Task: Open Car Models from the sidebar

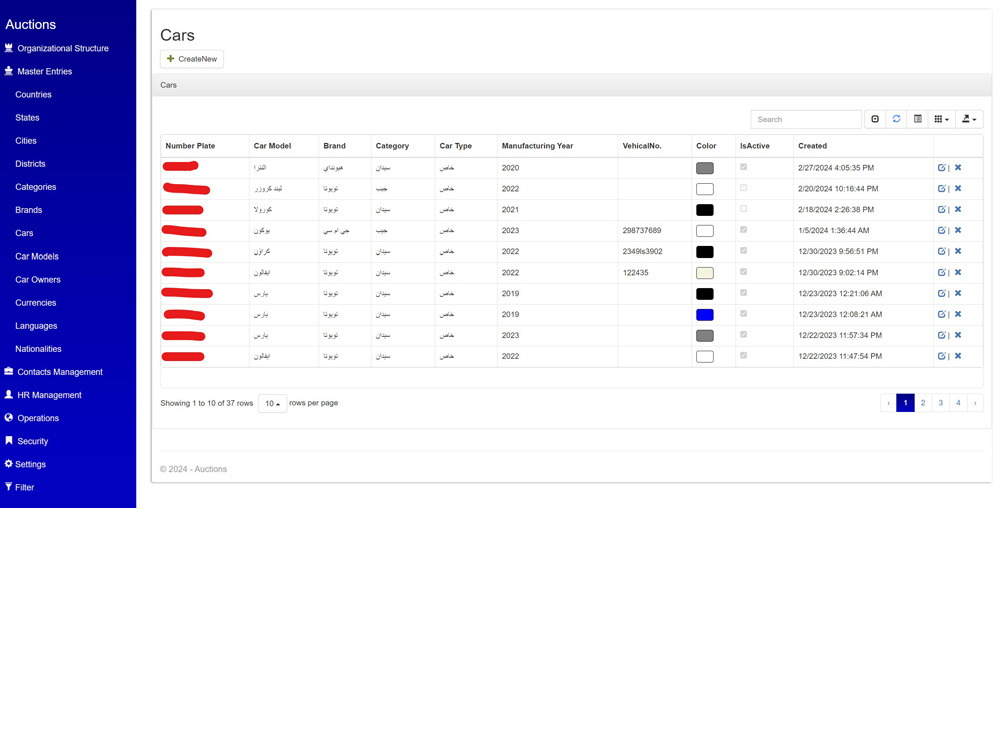Action: click(37, 256)
